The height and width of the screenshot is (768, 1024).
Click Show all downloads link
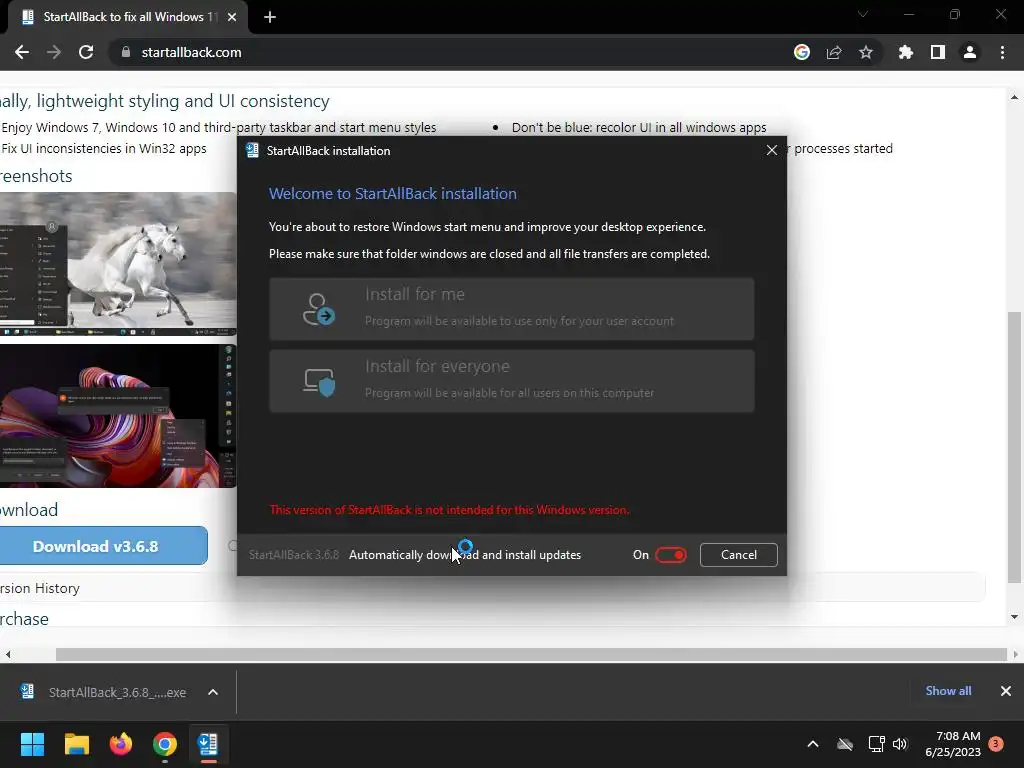pos(948,691)
